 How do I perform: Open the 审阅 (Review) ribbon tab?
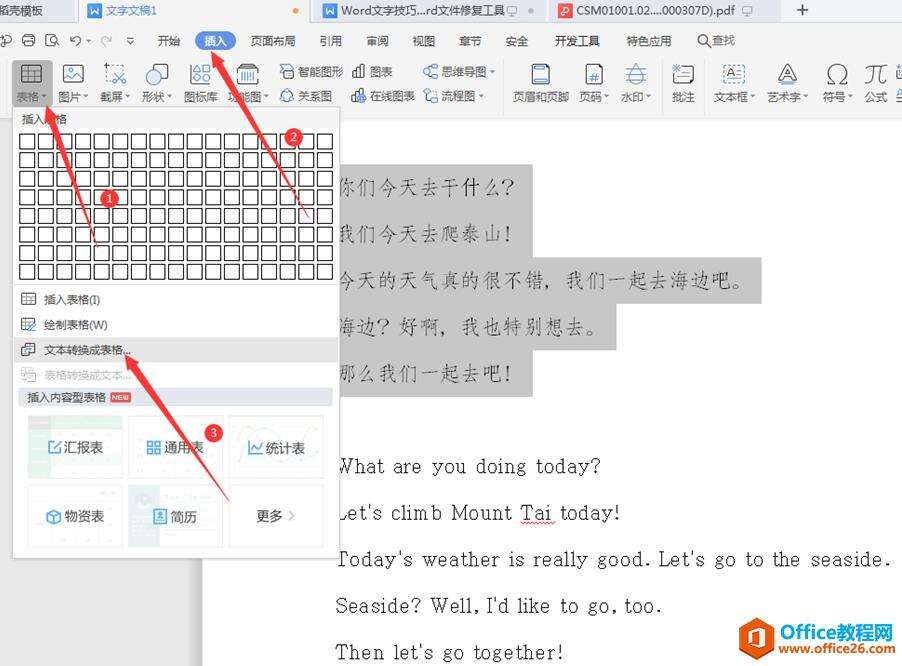coord(377,41)
